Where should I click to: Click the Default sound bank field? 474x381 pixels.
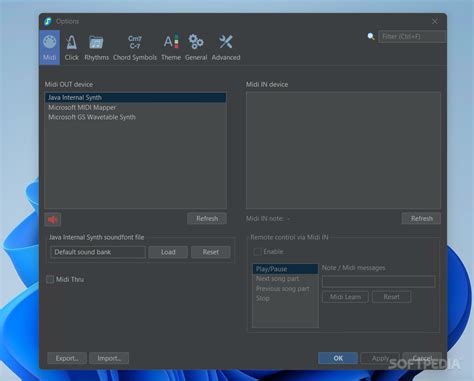click(x=98, y=252)
